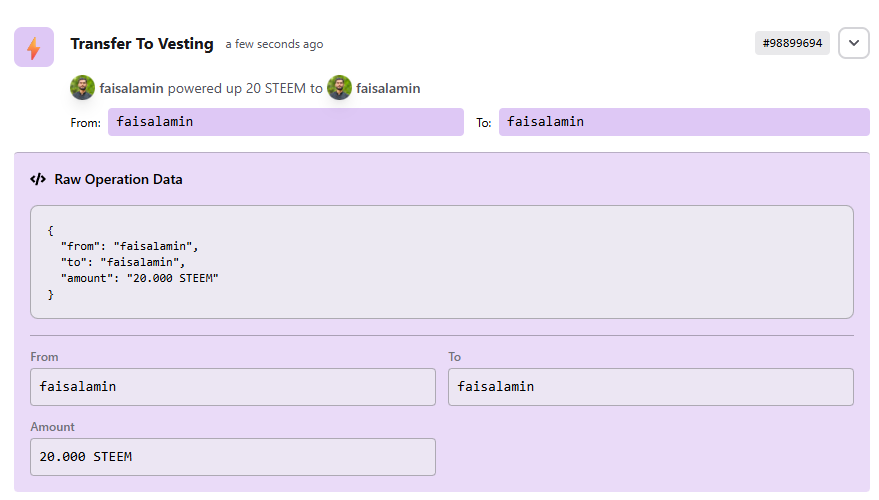This screenshot has width=879, height=500.
Task: Open block number #98899694
Action: point(792,43)
